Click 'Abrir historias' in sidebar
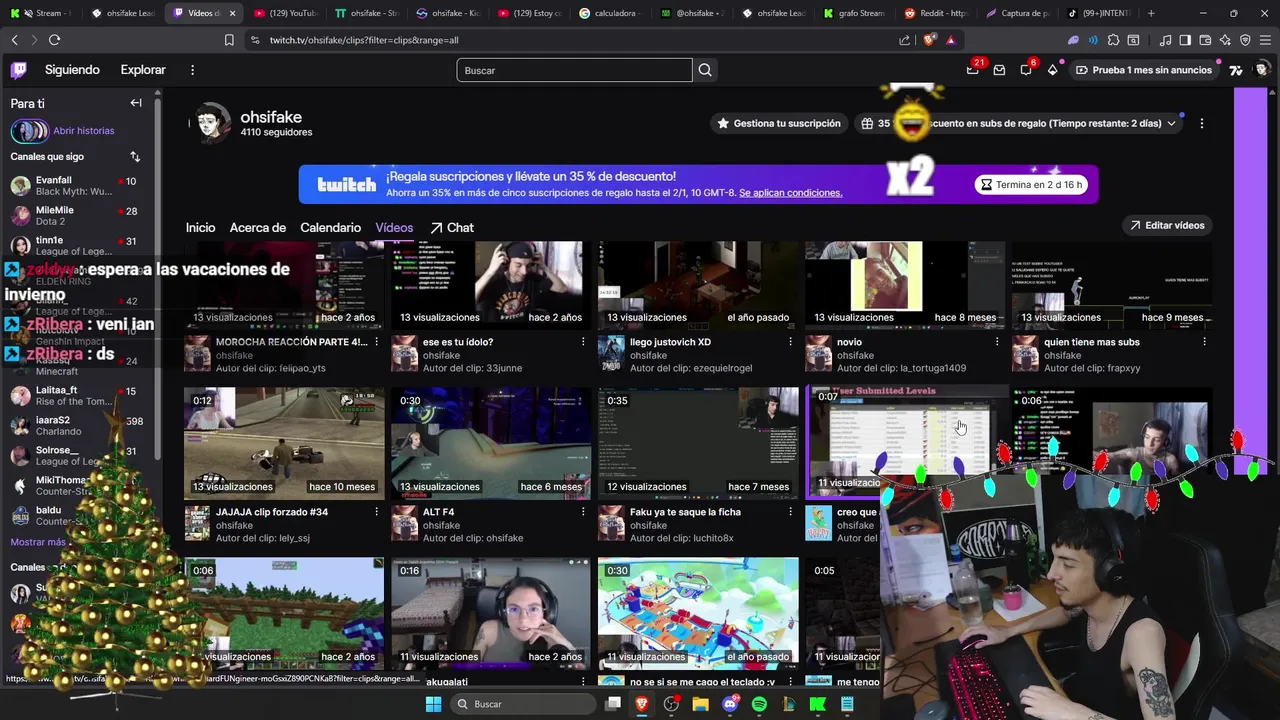 84,131
